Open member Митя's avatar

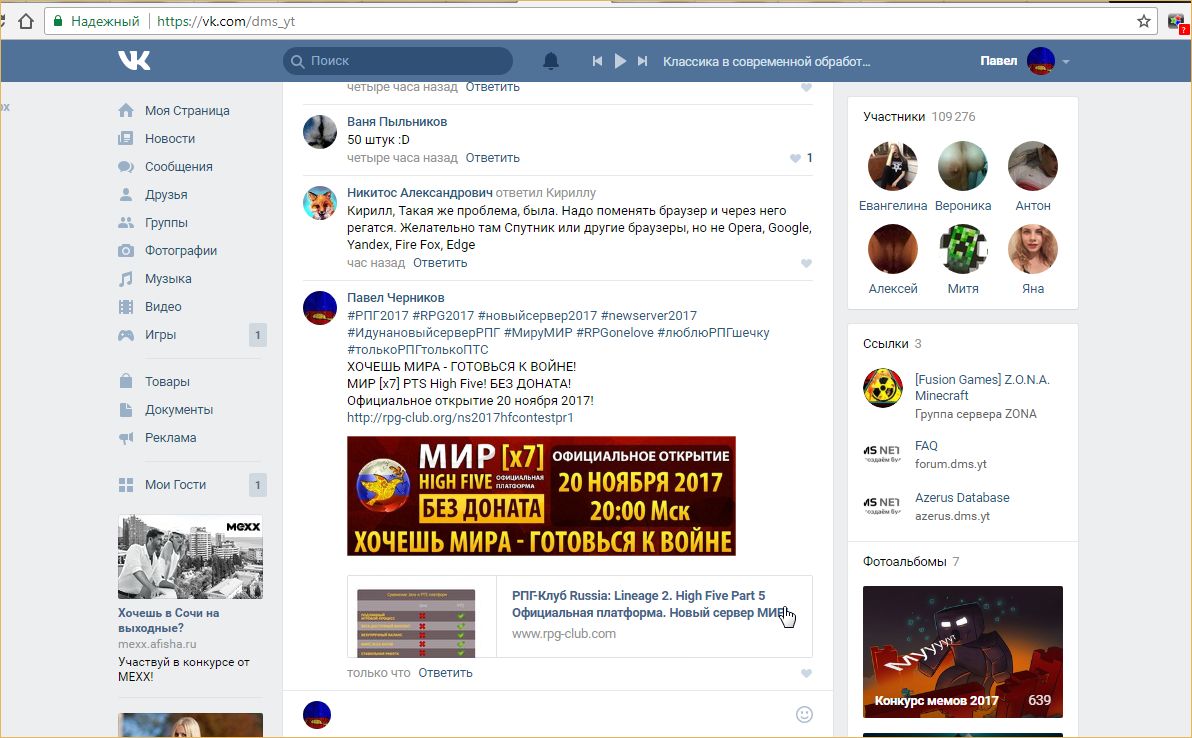962,250
